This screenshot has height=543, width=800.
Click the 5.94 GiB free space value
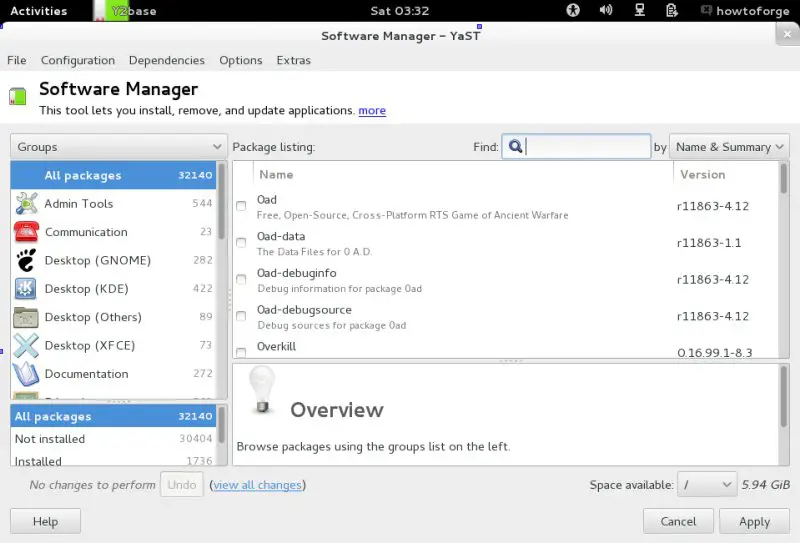765,484
